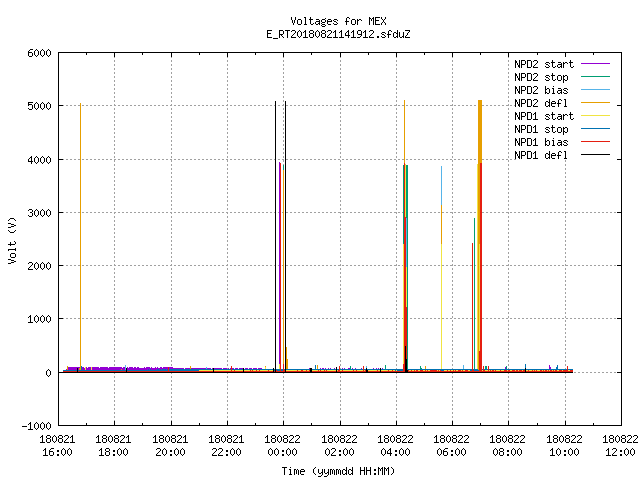The width and height of the screenshot is (640, 480).
Task: Click the orange spike just before 17:00
Action: 80,237
